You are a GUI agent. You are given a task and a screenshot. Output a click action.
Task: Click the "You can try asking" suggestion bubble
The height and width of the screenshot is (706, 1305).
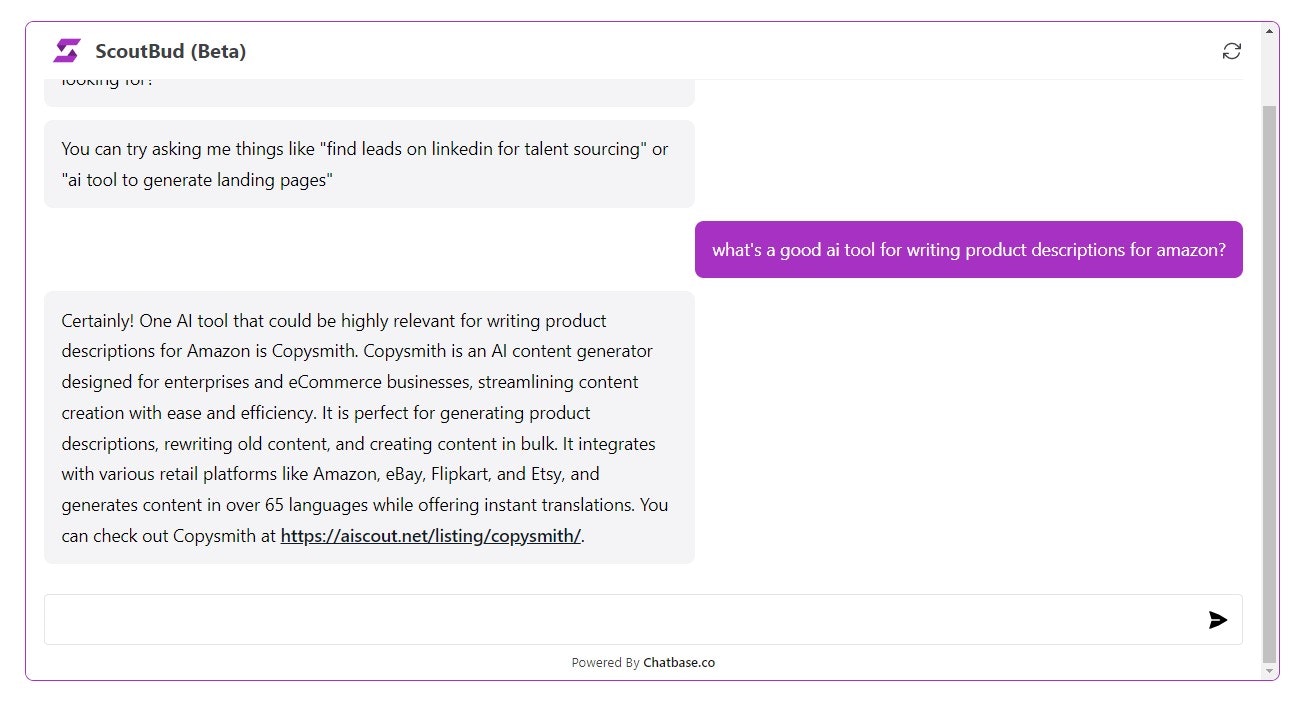click(368, 164)
